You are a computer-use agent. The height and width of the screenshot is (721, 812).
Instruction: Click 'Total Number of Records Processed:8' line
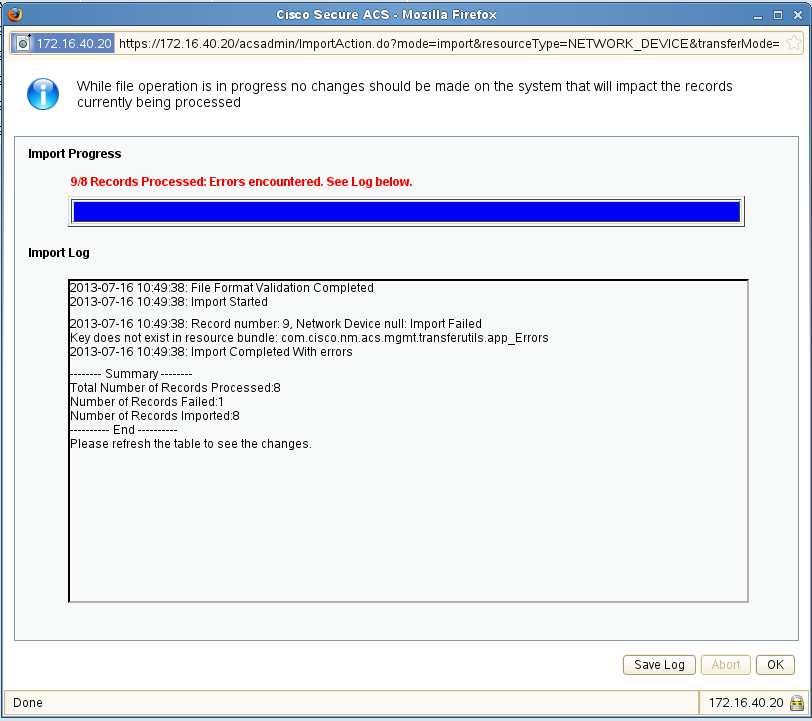pyautogui.click(x=175, y=388)
